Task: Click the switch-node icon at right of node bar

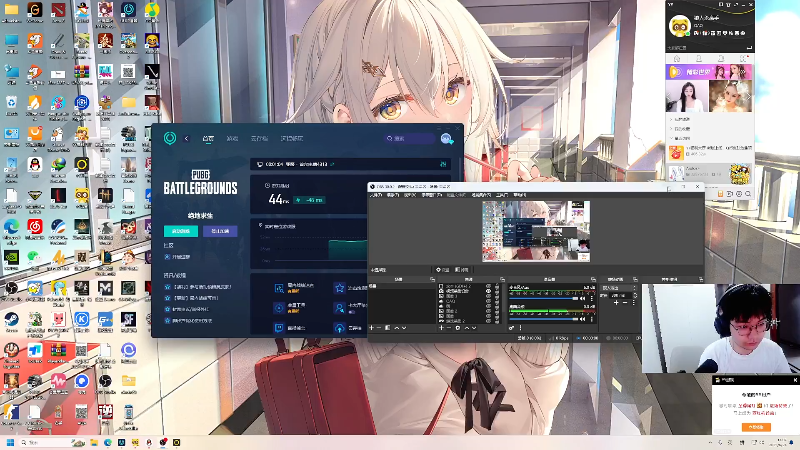Action: click(443, 164)
